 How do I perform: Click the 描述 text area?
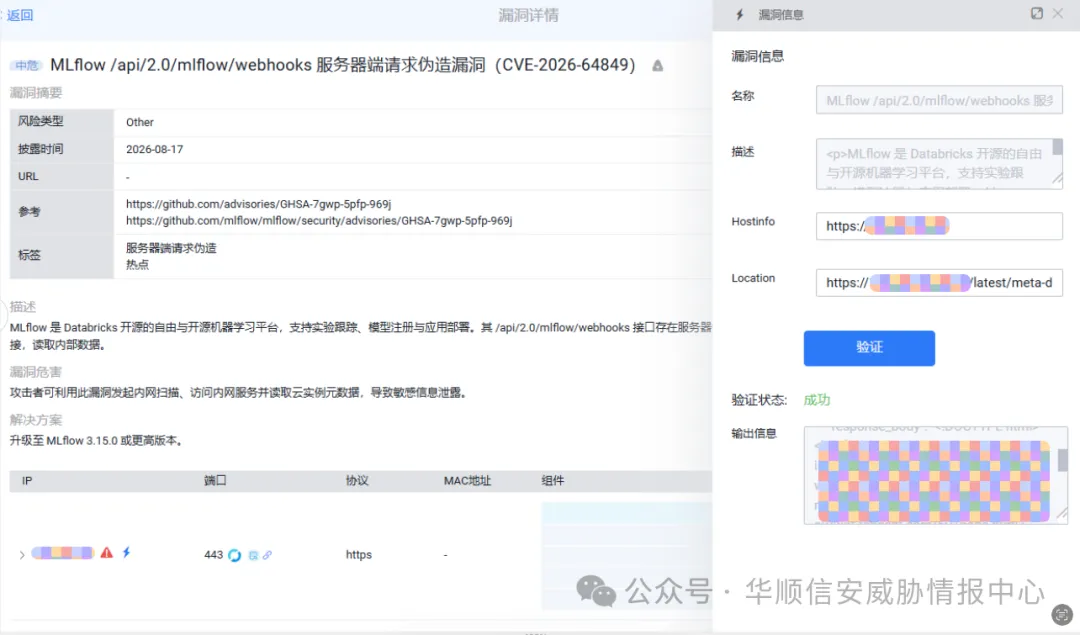[x=939, y=164]
